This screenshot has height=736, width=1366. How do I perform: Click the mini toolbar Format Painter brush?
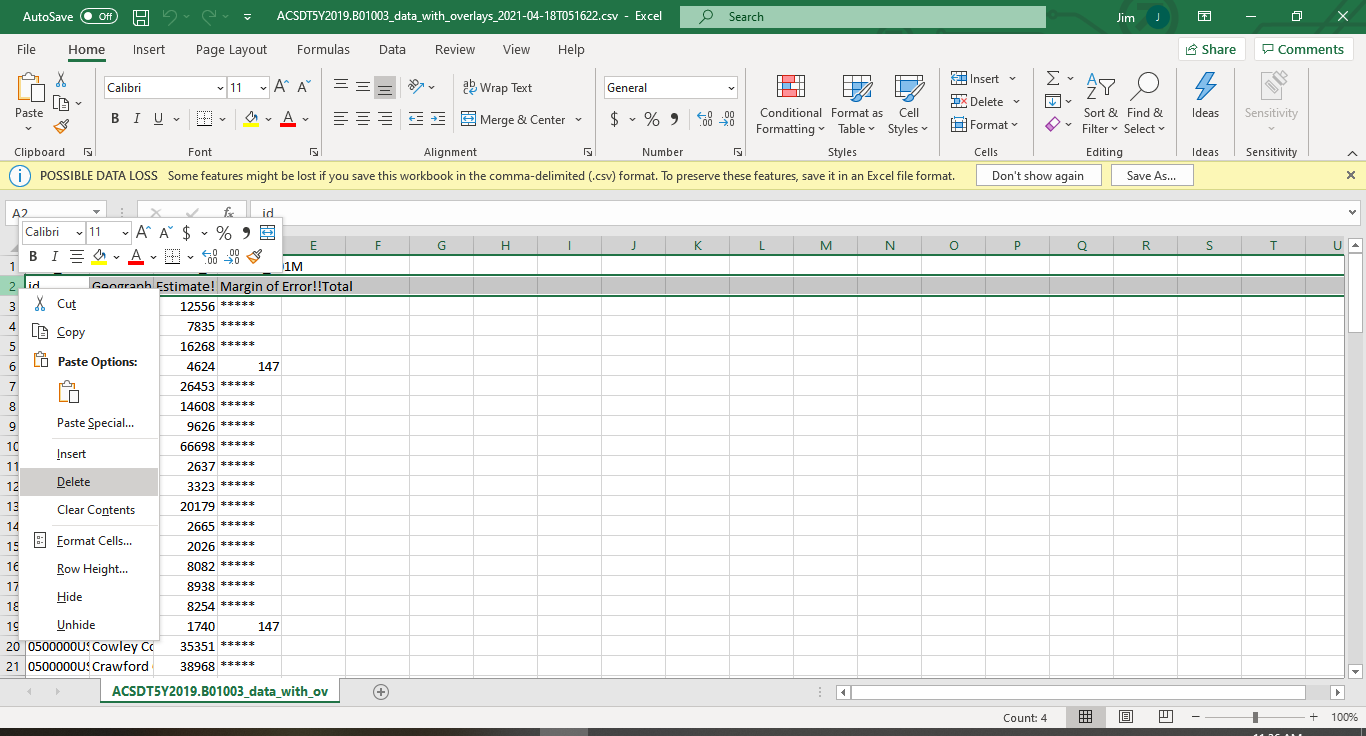click(x=255, y=257)
